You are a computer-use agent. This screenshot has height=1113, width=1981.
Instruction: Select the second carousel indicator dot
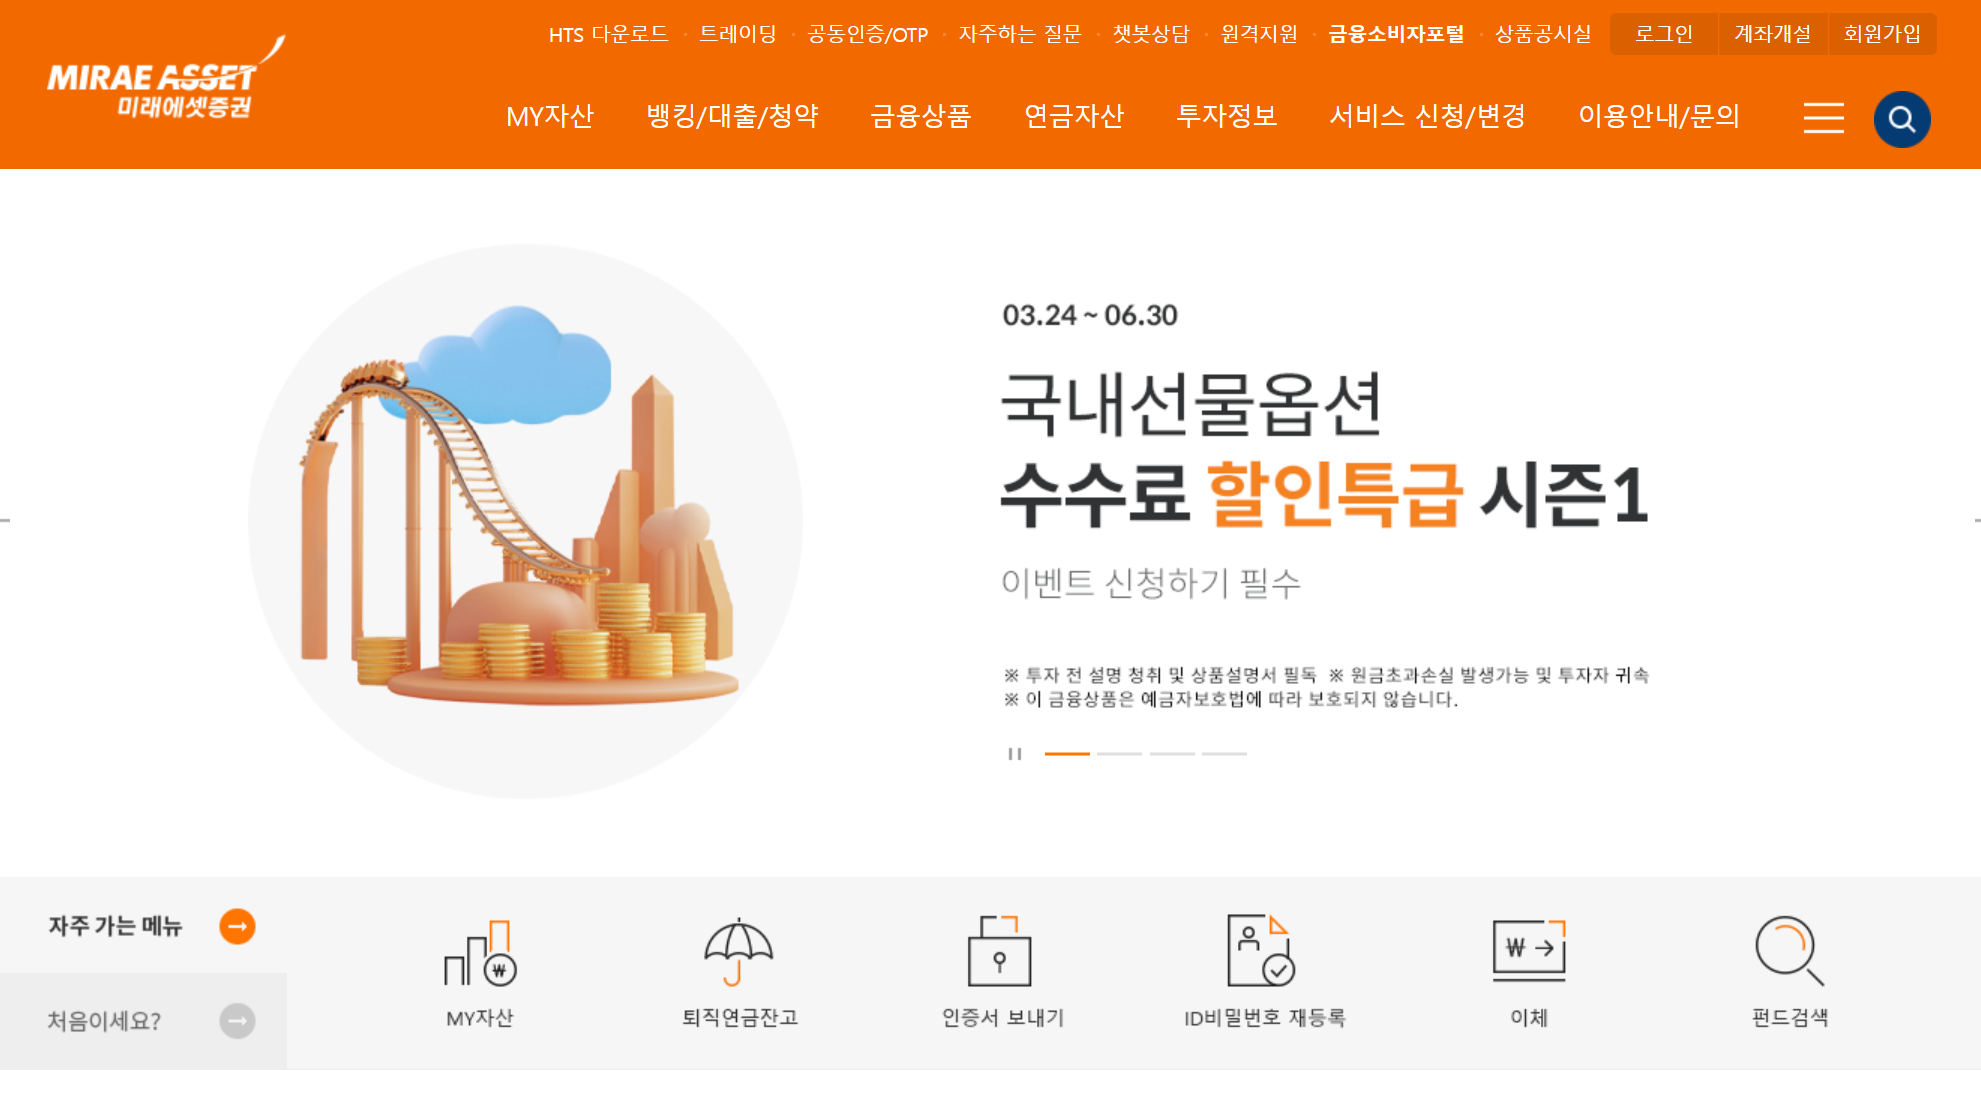pyautogui.click(x=1121, y=755)
